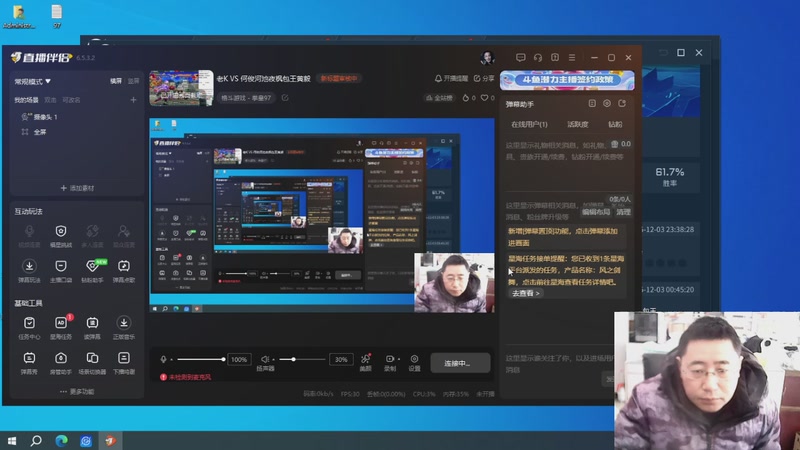Viewport: 800px width, 450px height.
Task: Switch to 横屏 landscape tab
Action: coord(116,81)
